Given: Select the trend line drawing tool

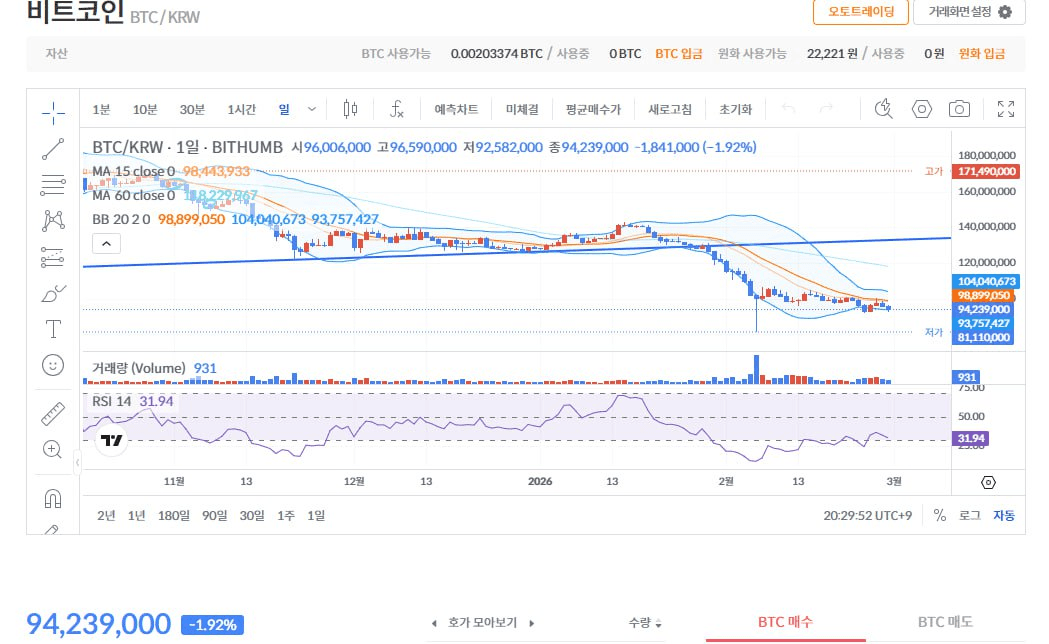Looking at the screenshot, I should click(x=53, y=148).
